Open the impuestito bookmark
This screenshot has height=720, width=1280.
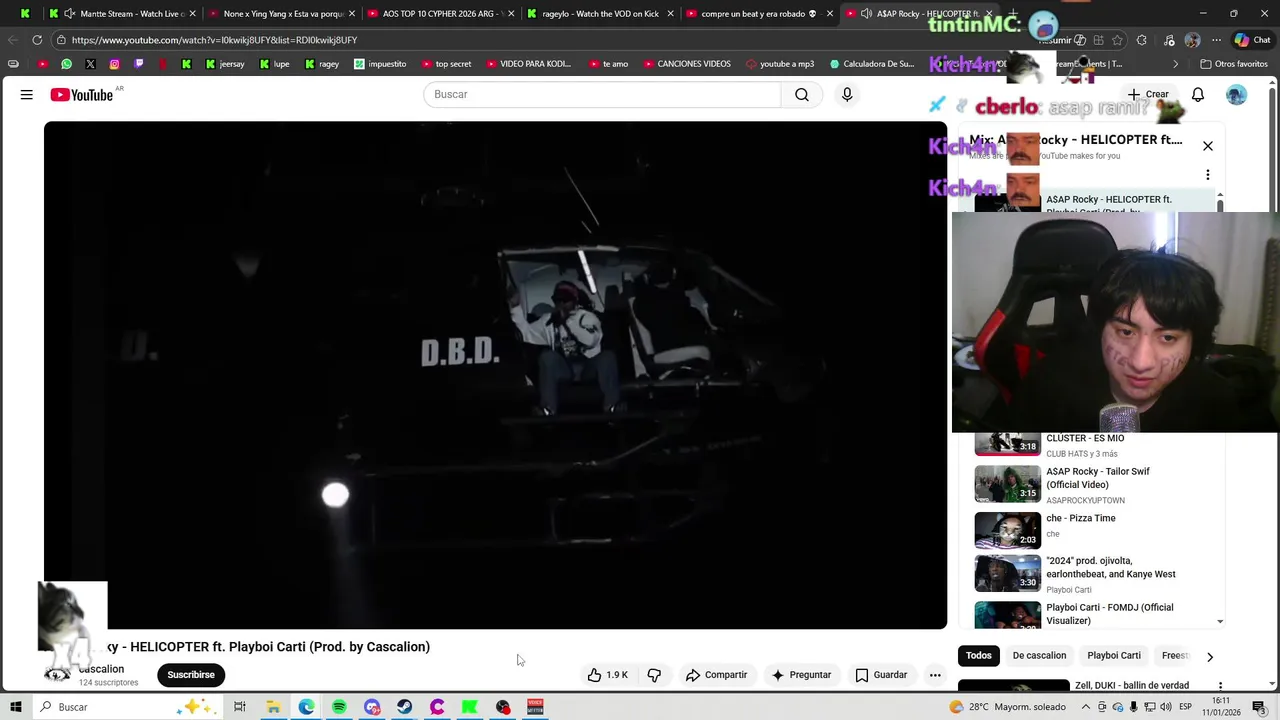tap(379, 64)
